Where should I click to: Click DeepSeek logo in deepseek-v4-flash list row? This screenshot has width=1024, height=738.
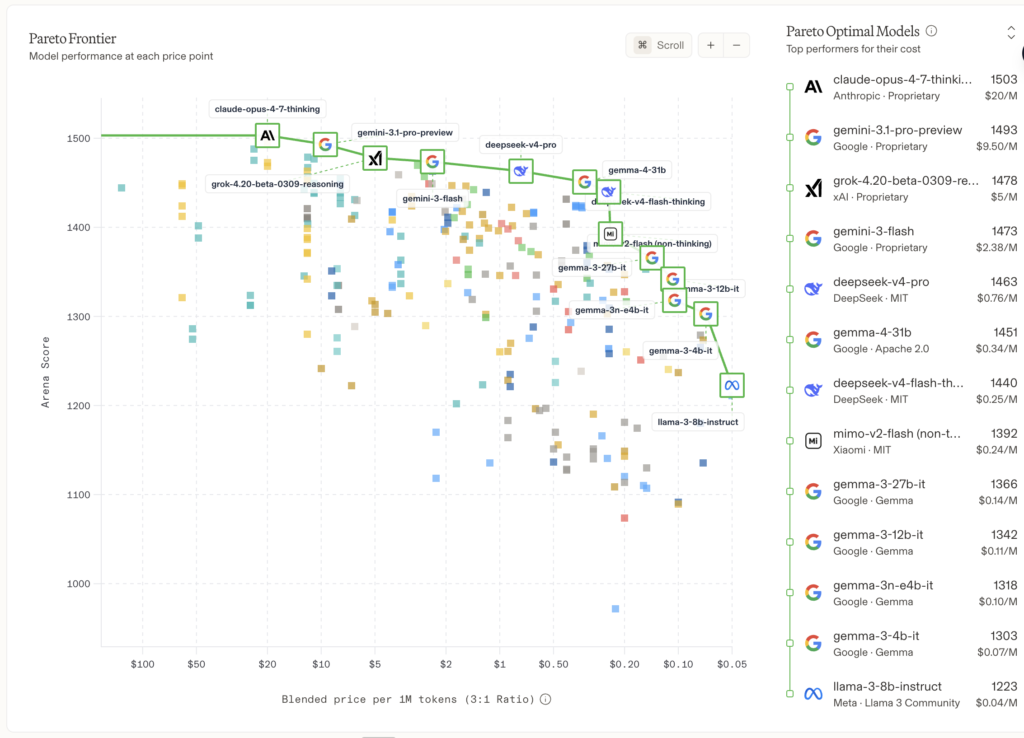(x=813, y=390)
